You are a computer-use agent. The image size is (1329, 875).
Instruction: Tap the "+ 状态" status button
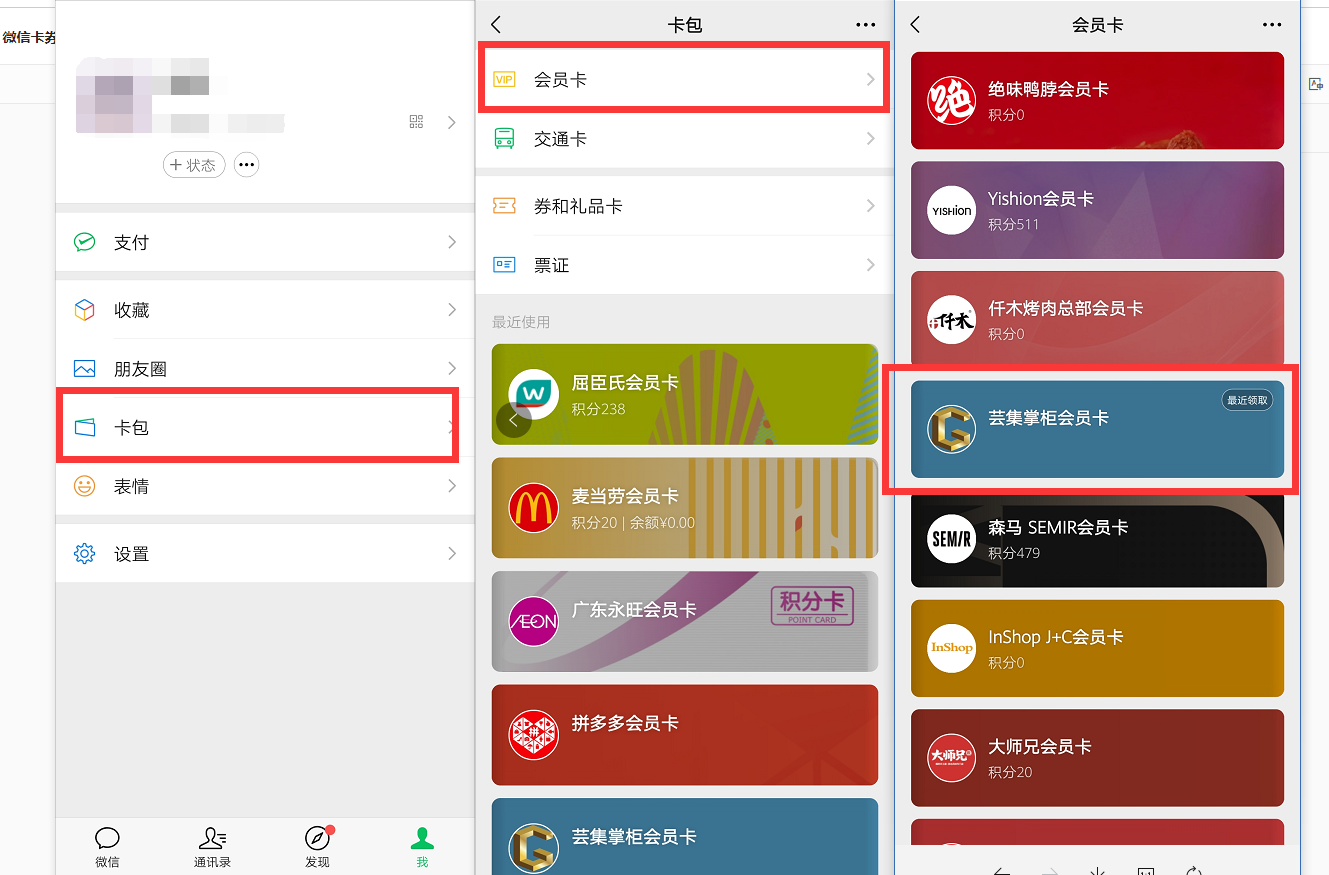tap(194, 165)
